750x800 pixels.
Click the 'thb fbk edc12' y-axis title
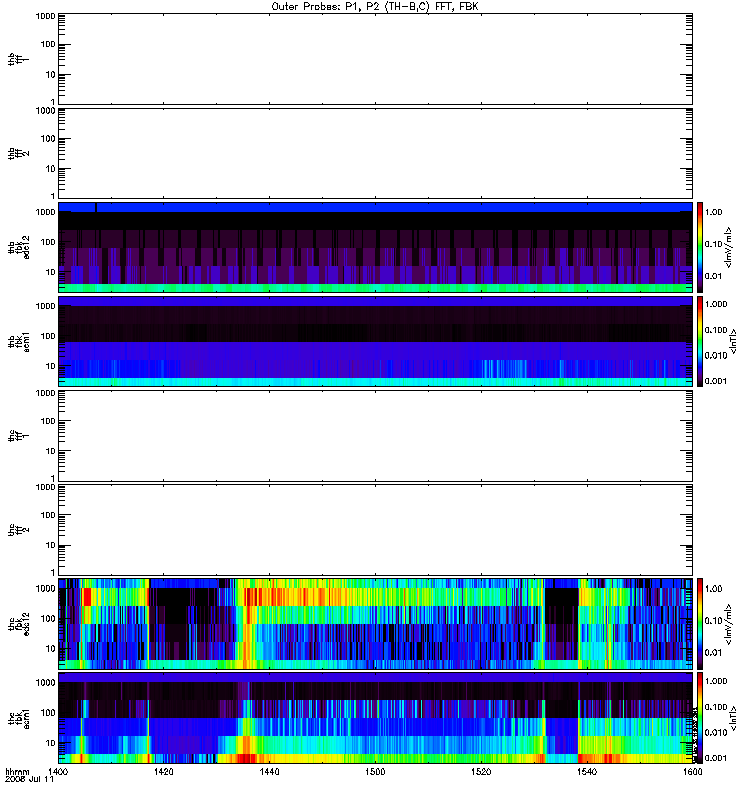click(19, 247)
